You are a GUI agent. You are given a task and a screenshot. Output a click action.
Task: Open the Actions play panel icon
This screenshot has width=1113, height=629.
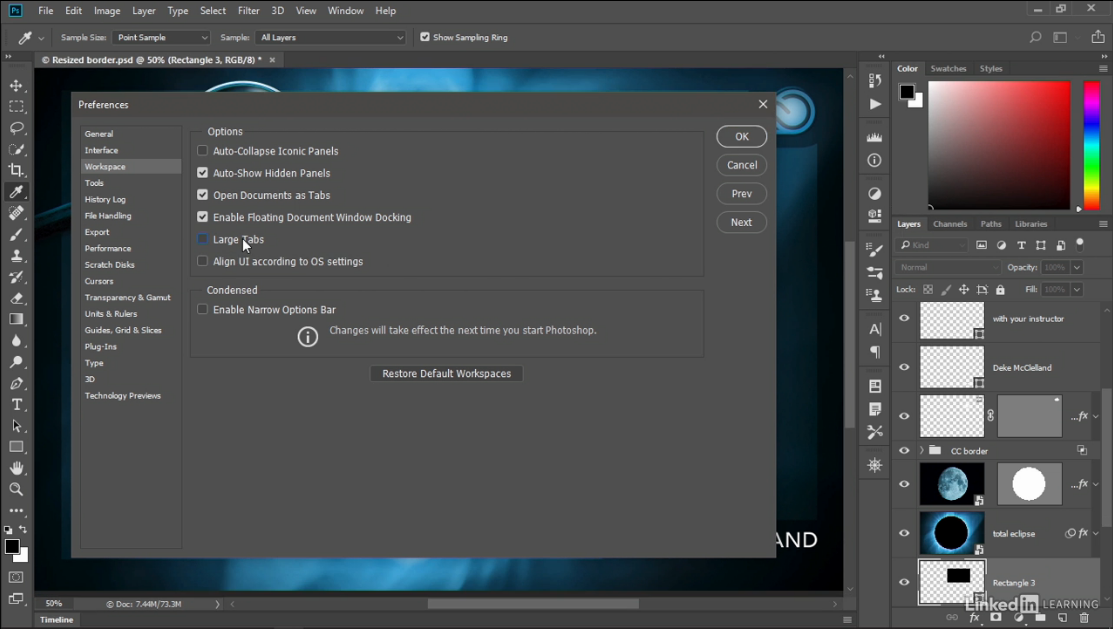click(875, 104)
